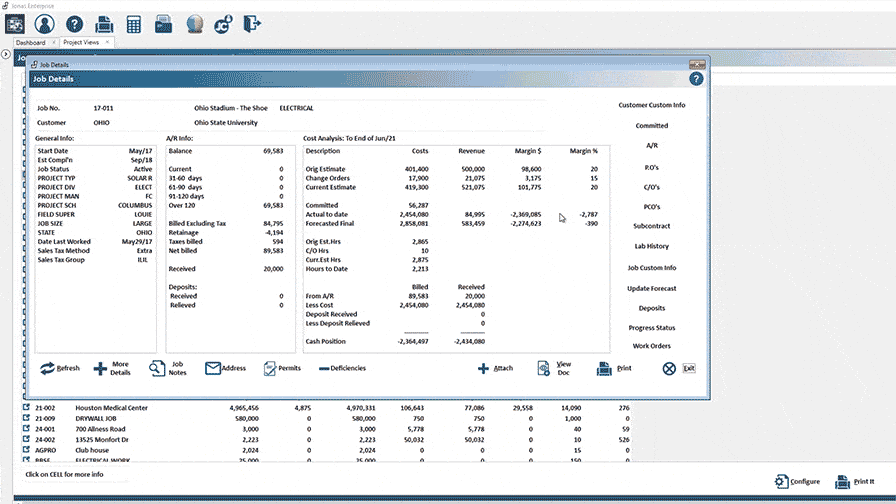Switch to the Project Views tab

81,42
